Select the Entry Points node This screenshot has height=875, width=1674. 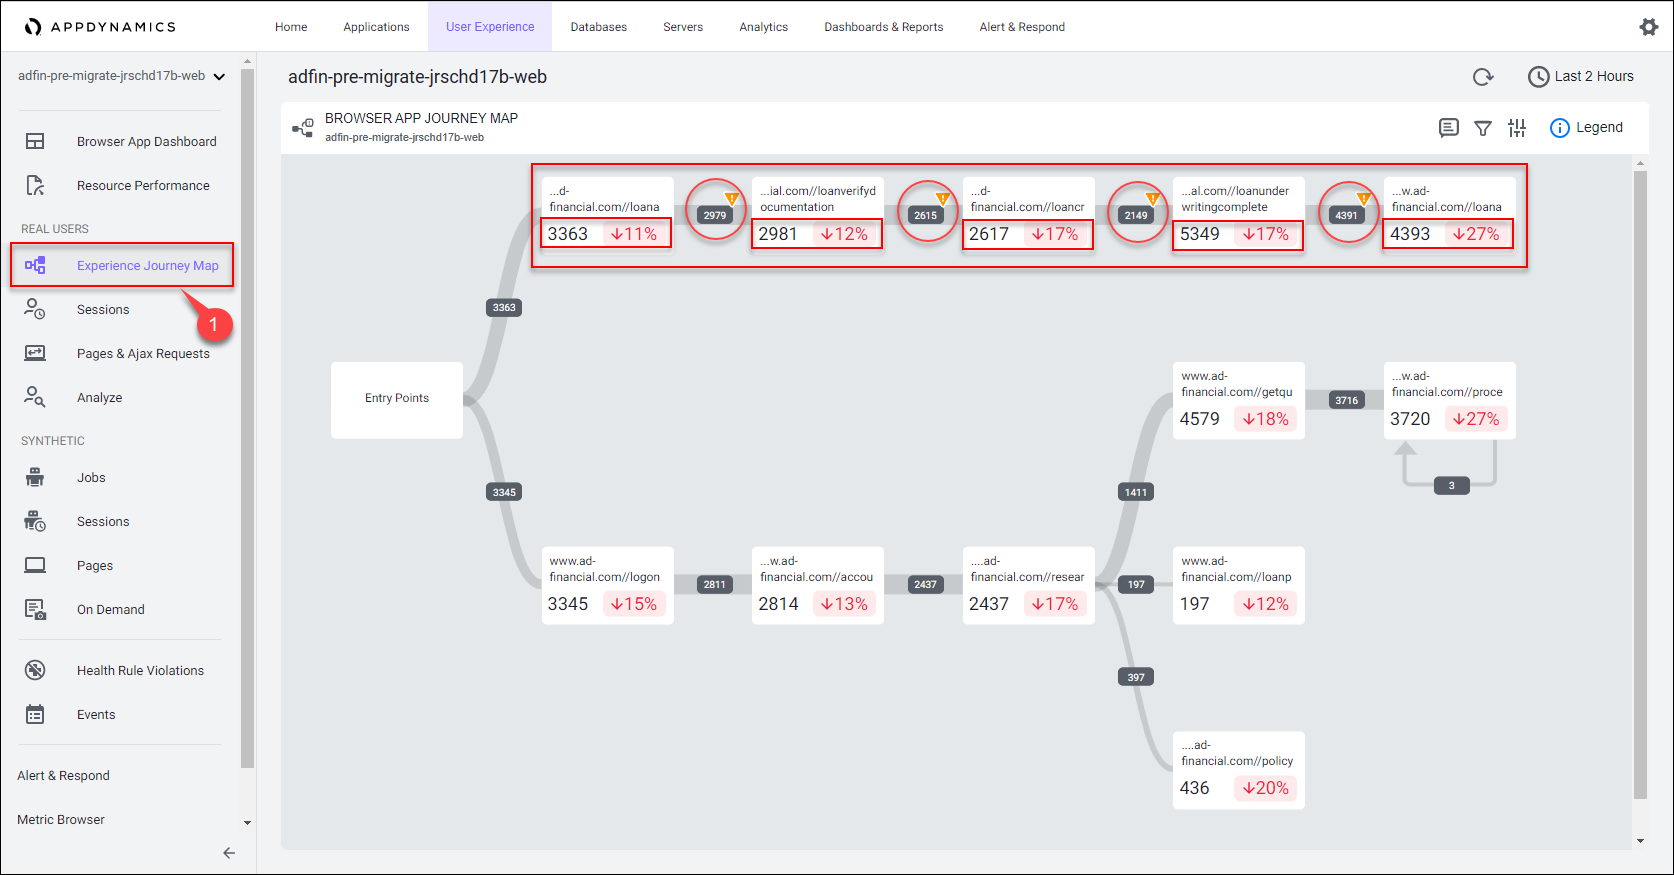[x=397, y=399]
